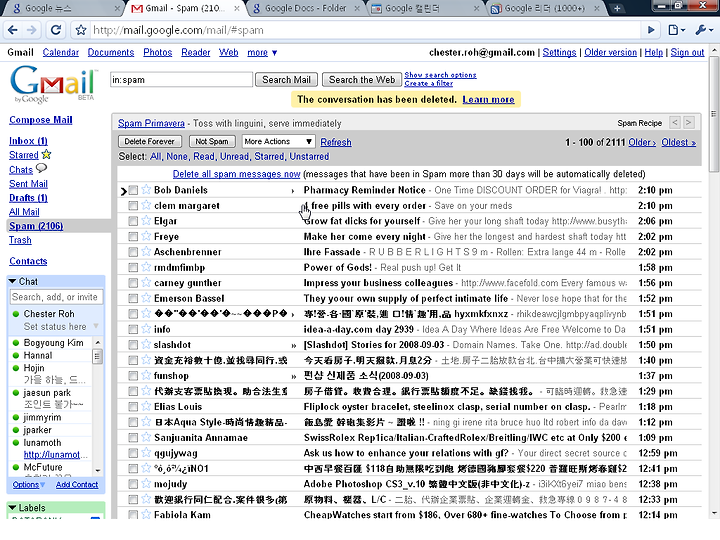
Task: Tick the checkbox for Freye message
Action: pos(133,237)
